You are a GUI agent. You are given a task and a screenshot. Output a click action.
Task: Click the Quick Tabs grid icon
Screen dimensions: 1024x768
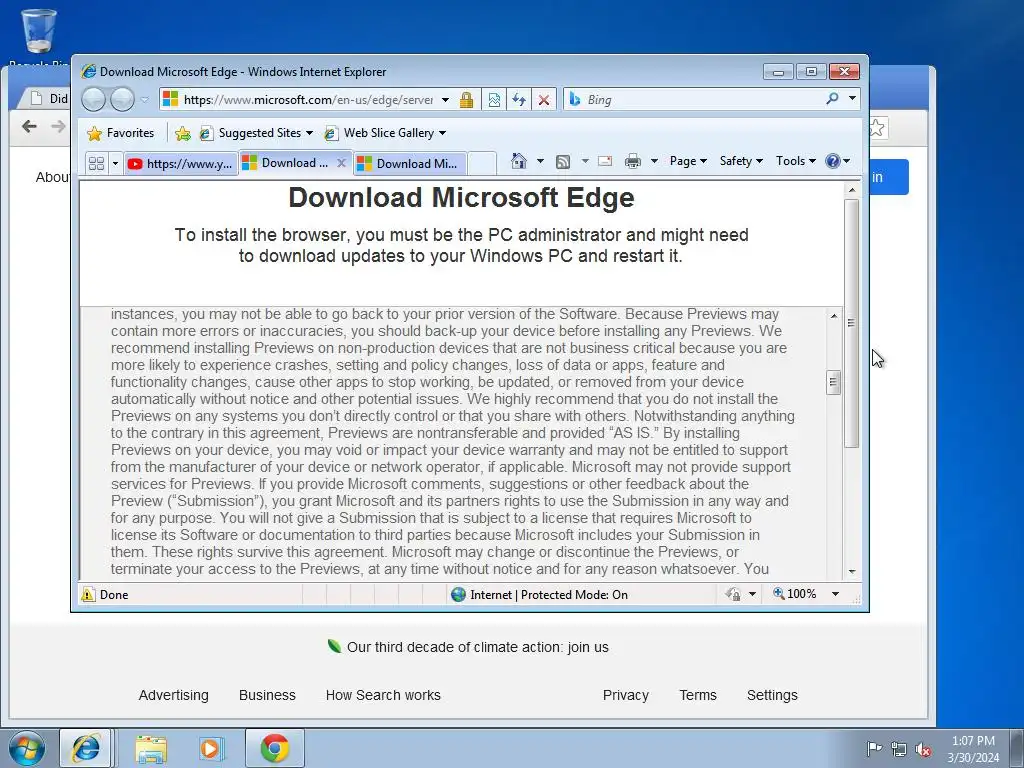97,163
